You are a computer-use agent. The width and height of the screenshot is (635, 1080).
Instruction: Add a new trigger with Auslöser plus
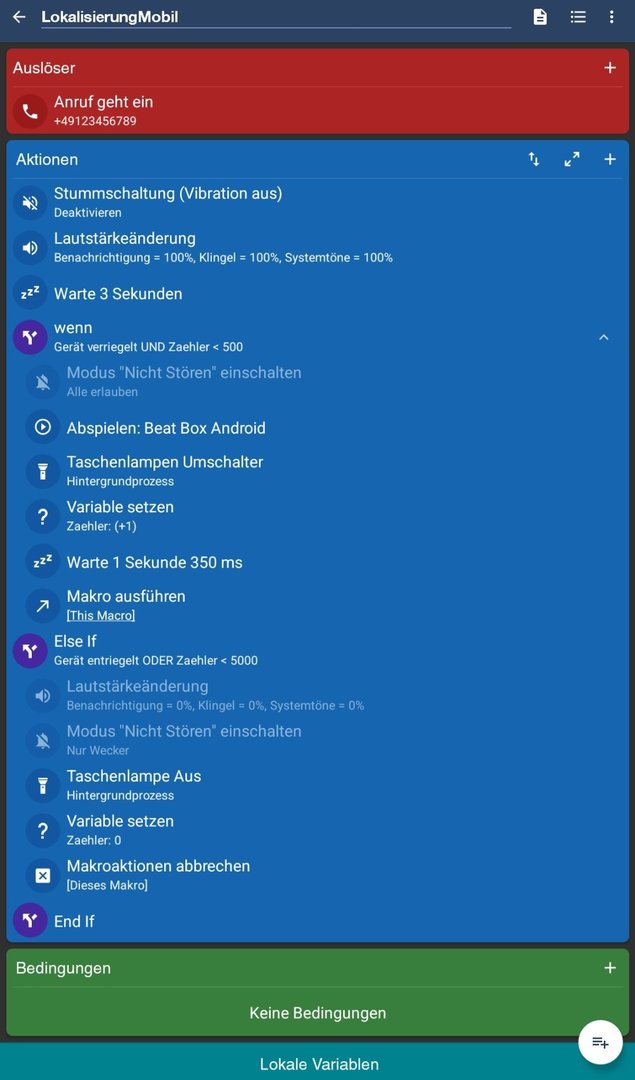point(609,68)
